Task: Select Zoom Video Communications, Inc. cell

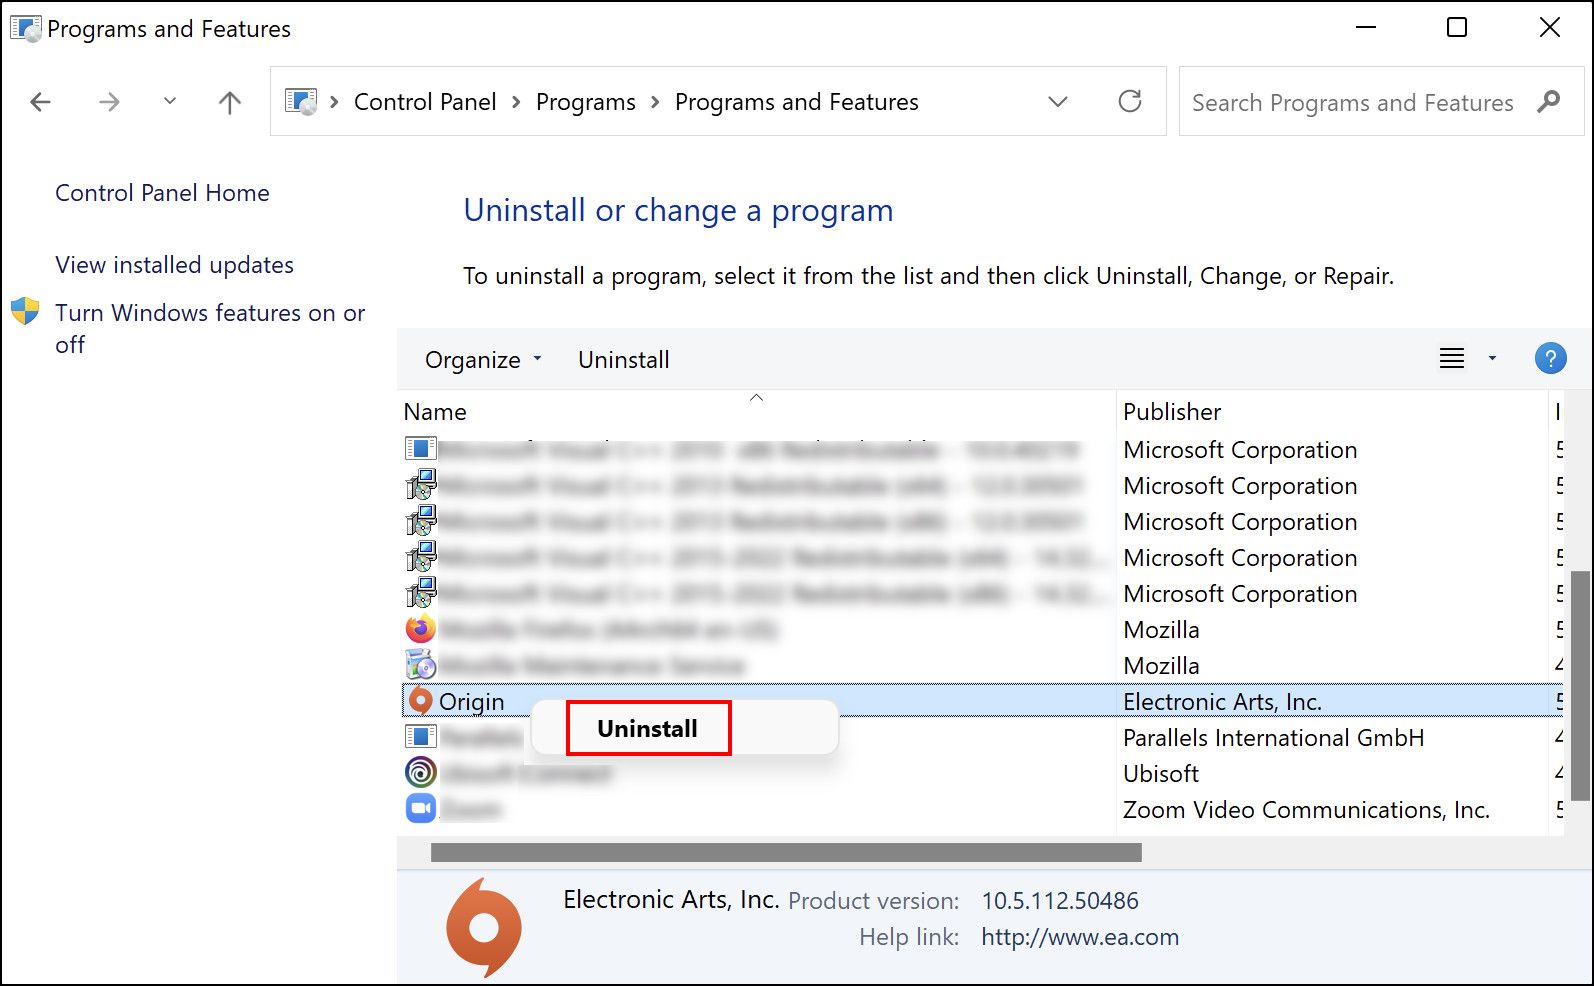Action: (1306, 810)
